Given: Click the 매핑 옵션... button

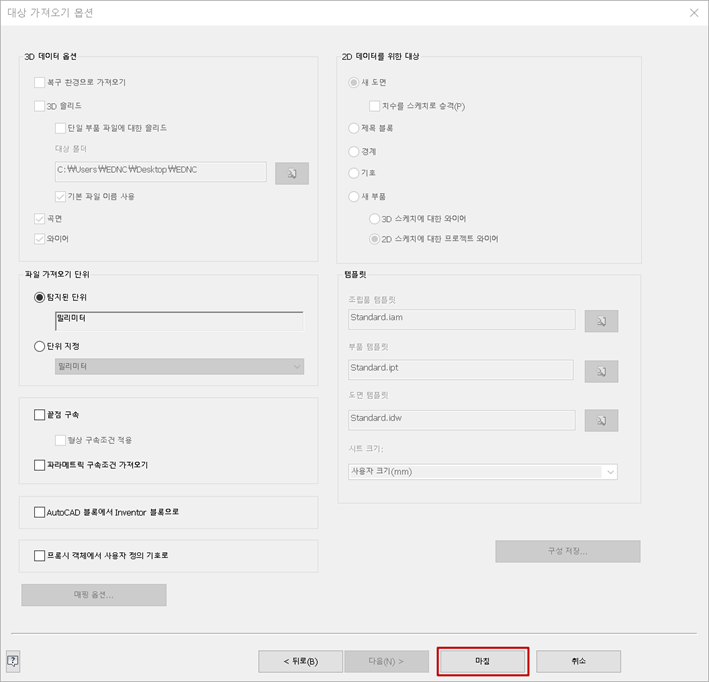Looking at the screenshot, I should point(94,595).
